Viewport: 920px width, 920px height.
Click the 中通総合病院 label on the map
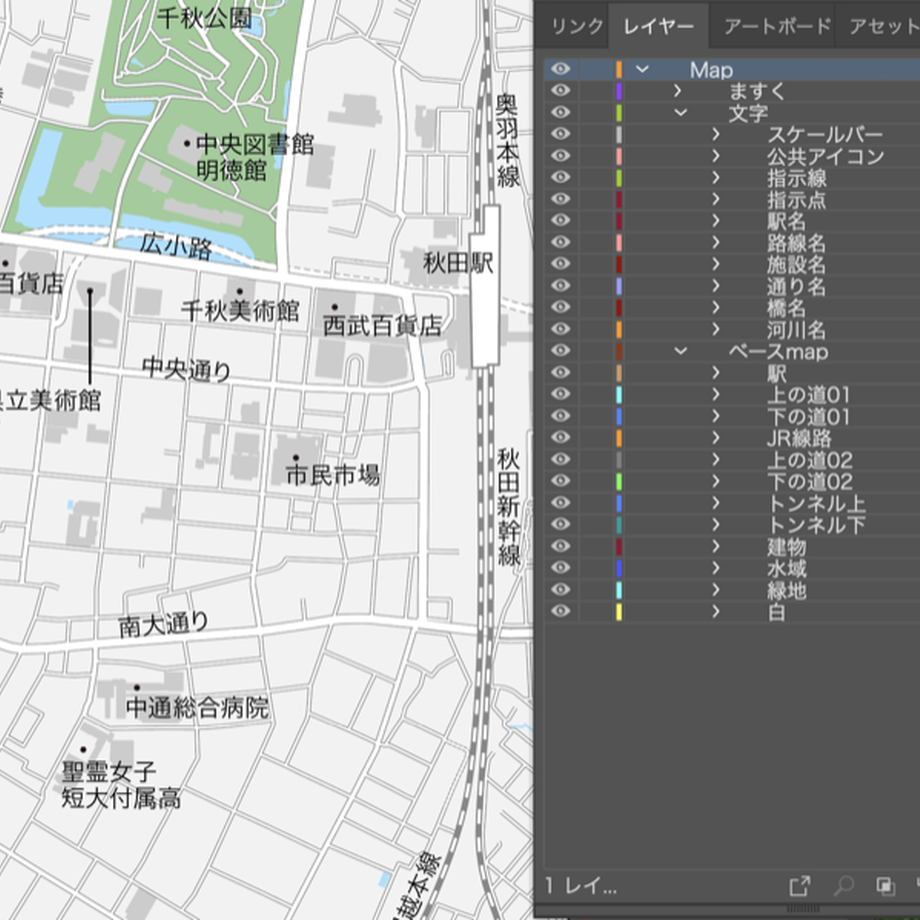[198, 707]
